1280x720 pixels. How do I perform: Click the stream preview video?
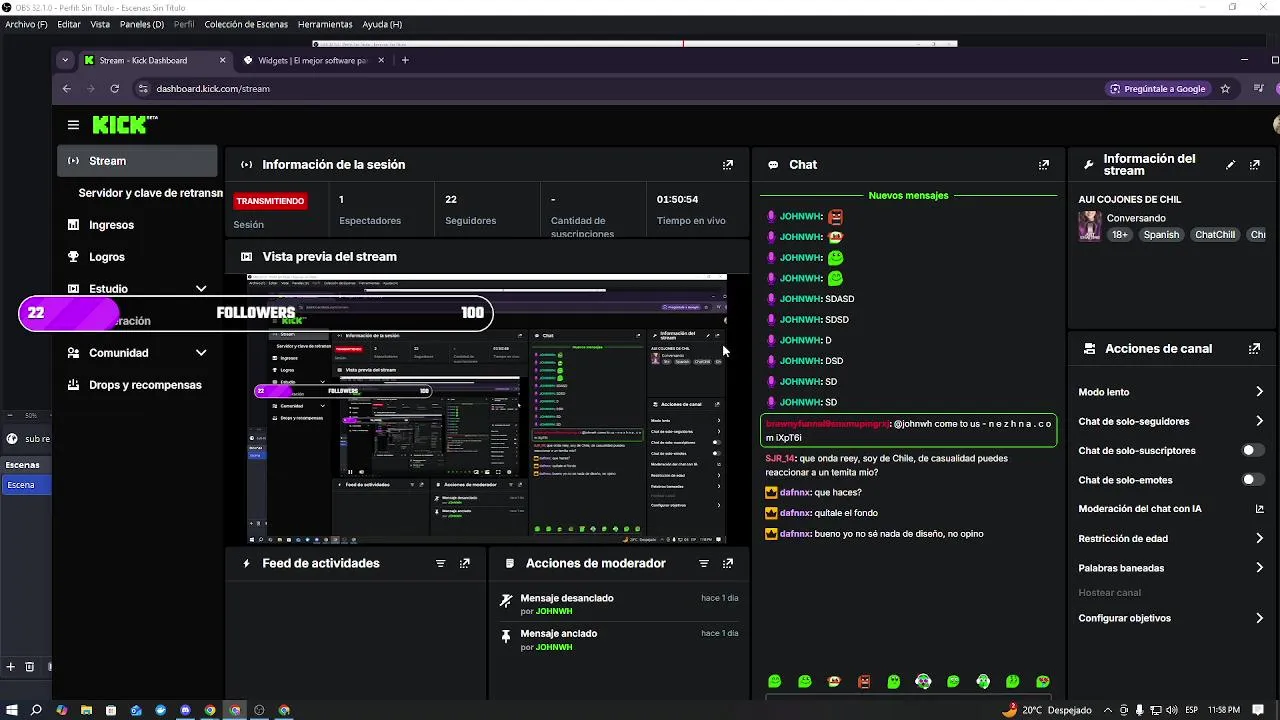[x=487, y=409]
